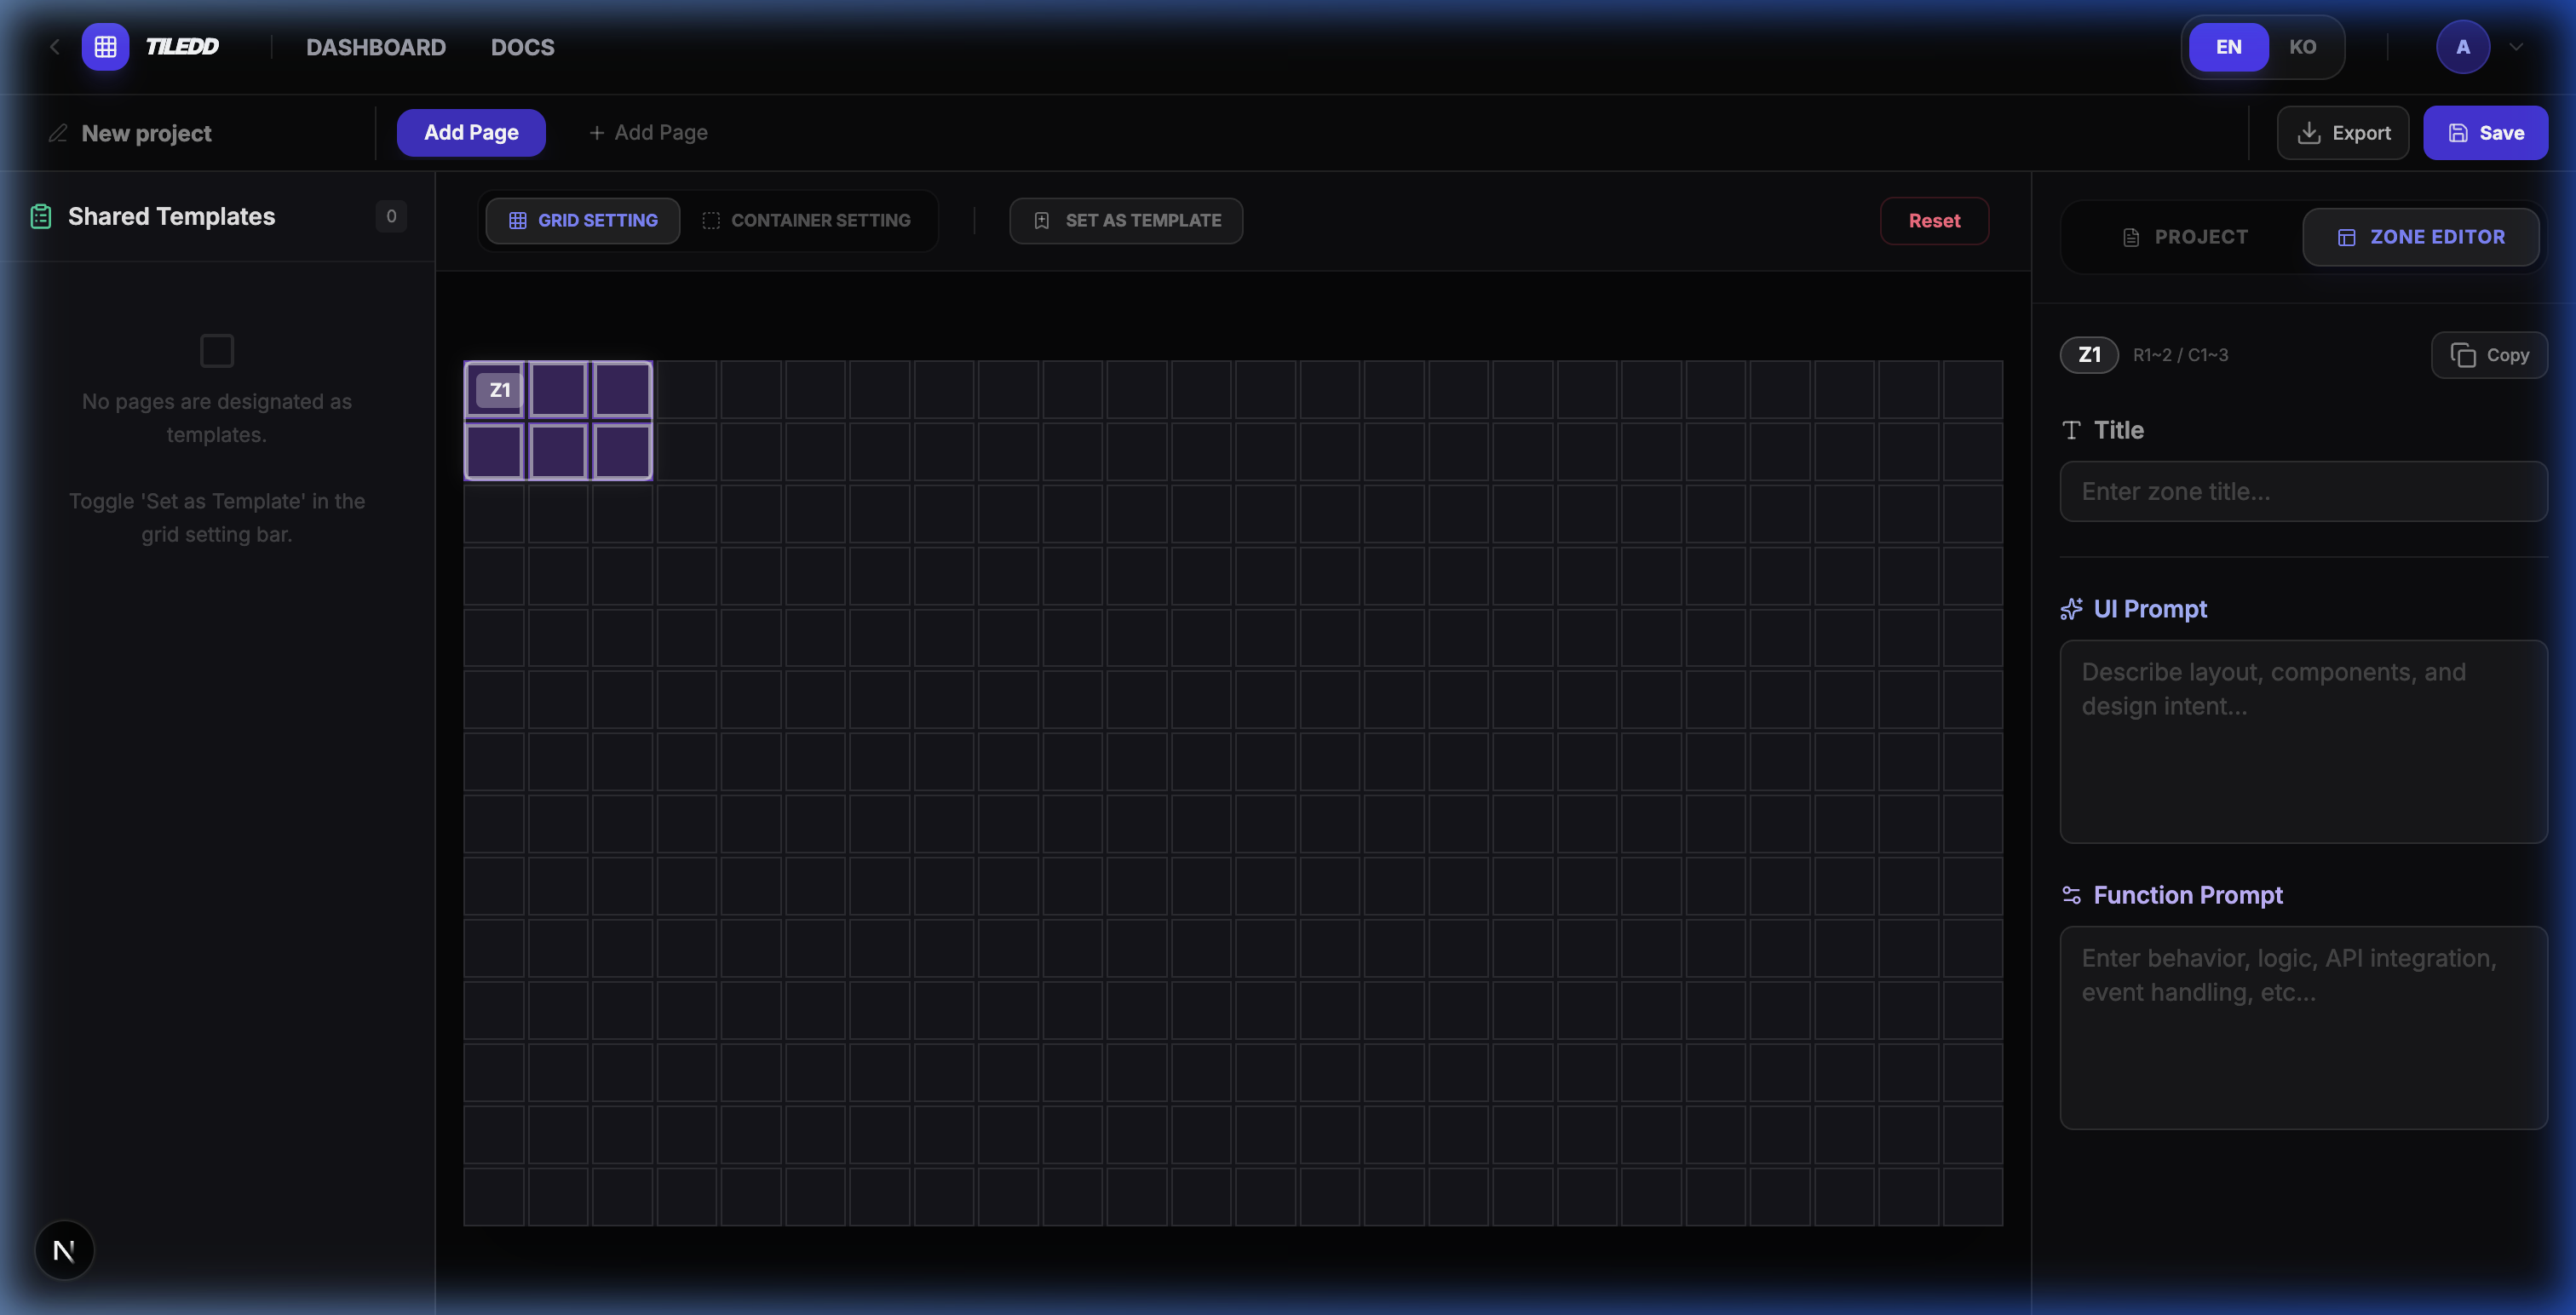This screenshot has height=1315, width=2576.
Task: Click the sparkle icon next to UI Prompt
Action: pyautogui.click(x=2071, y=608)
